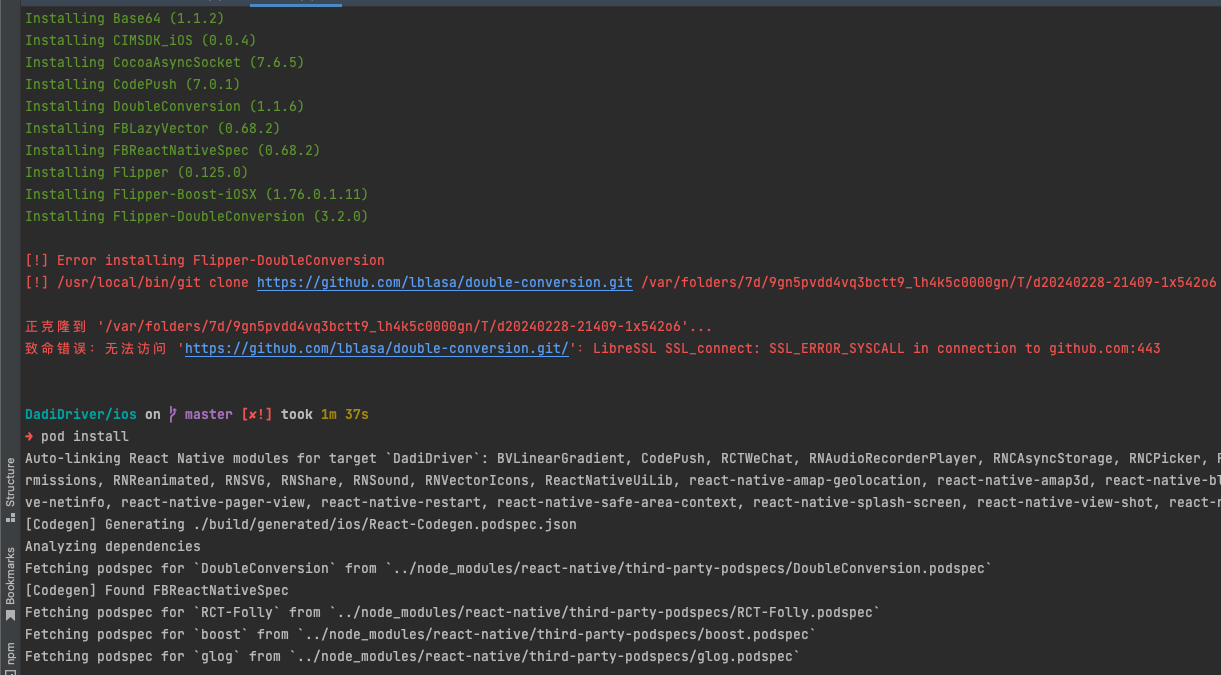Click the 'took 1m 37s' duration text
The image size is (1221, 675).
click(325, 414)
